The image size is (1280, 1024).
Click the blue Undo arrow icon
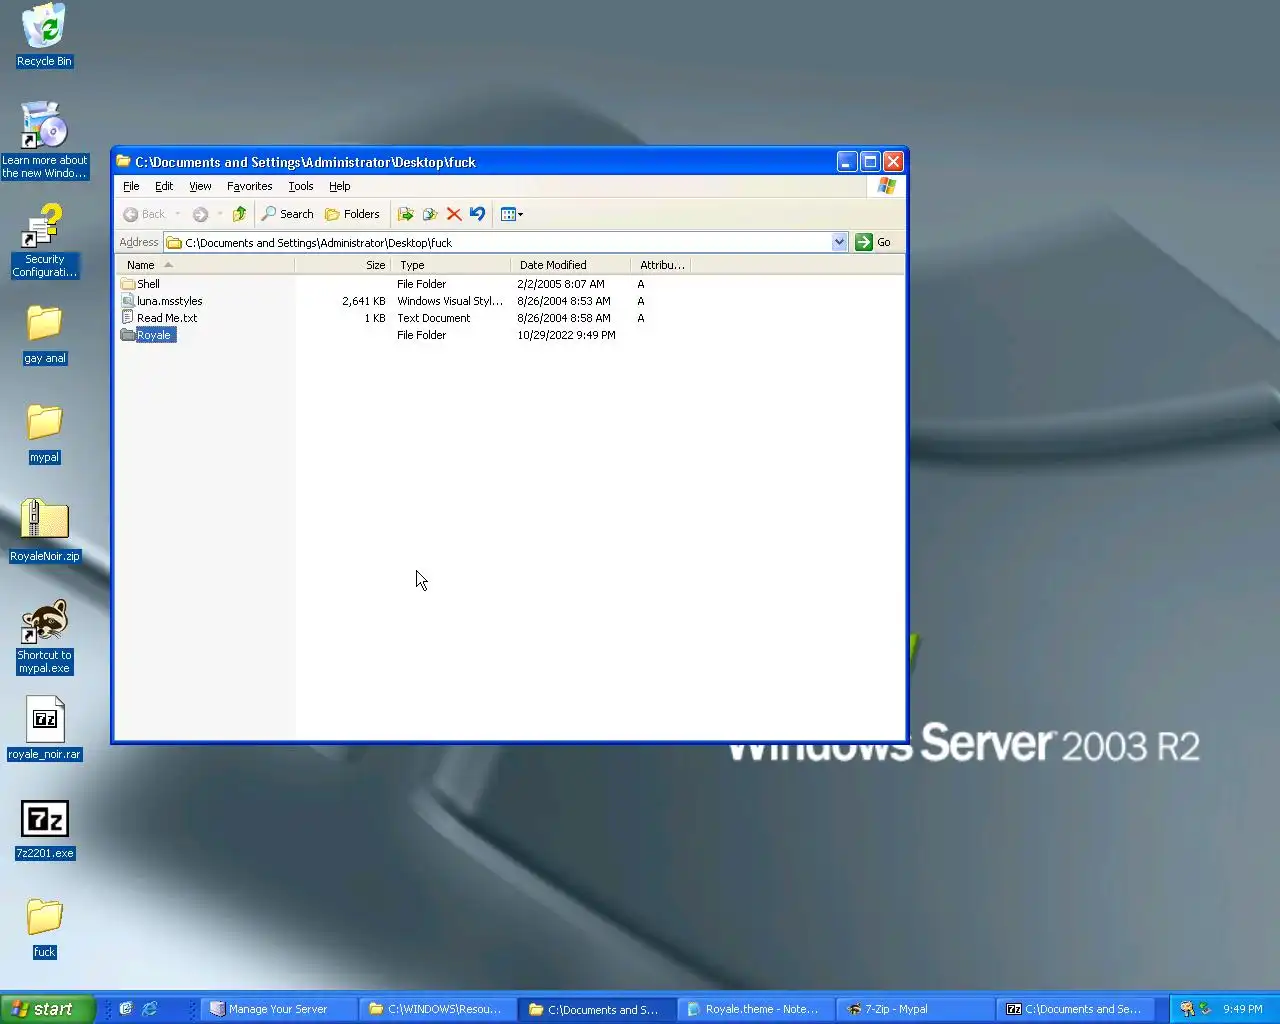click(x=478, y=214)
